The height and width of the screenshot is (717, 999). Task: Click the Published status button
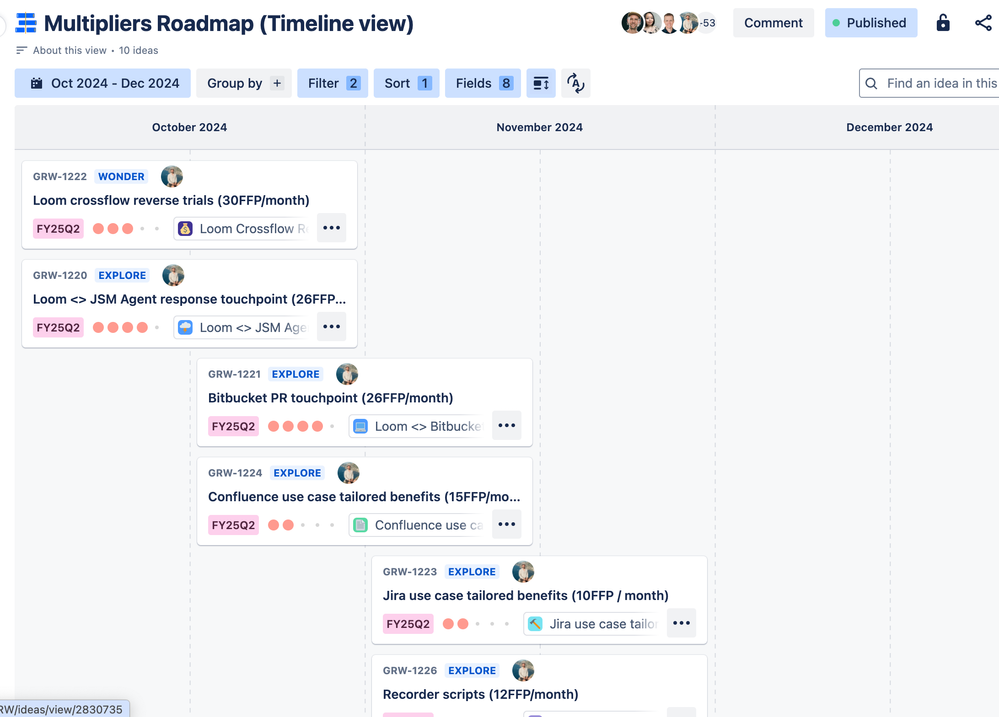tap(871, 23)
